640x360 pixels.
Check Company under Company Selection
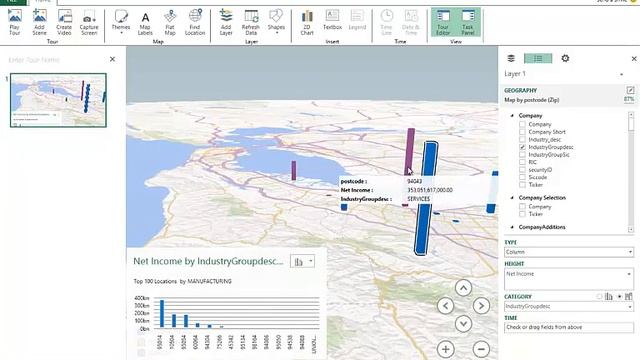click(522, 207)
